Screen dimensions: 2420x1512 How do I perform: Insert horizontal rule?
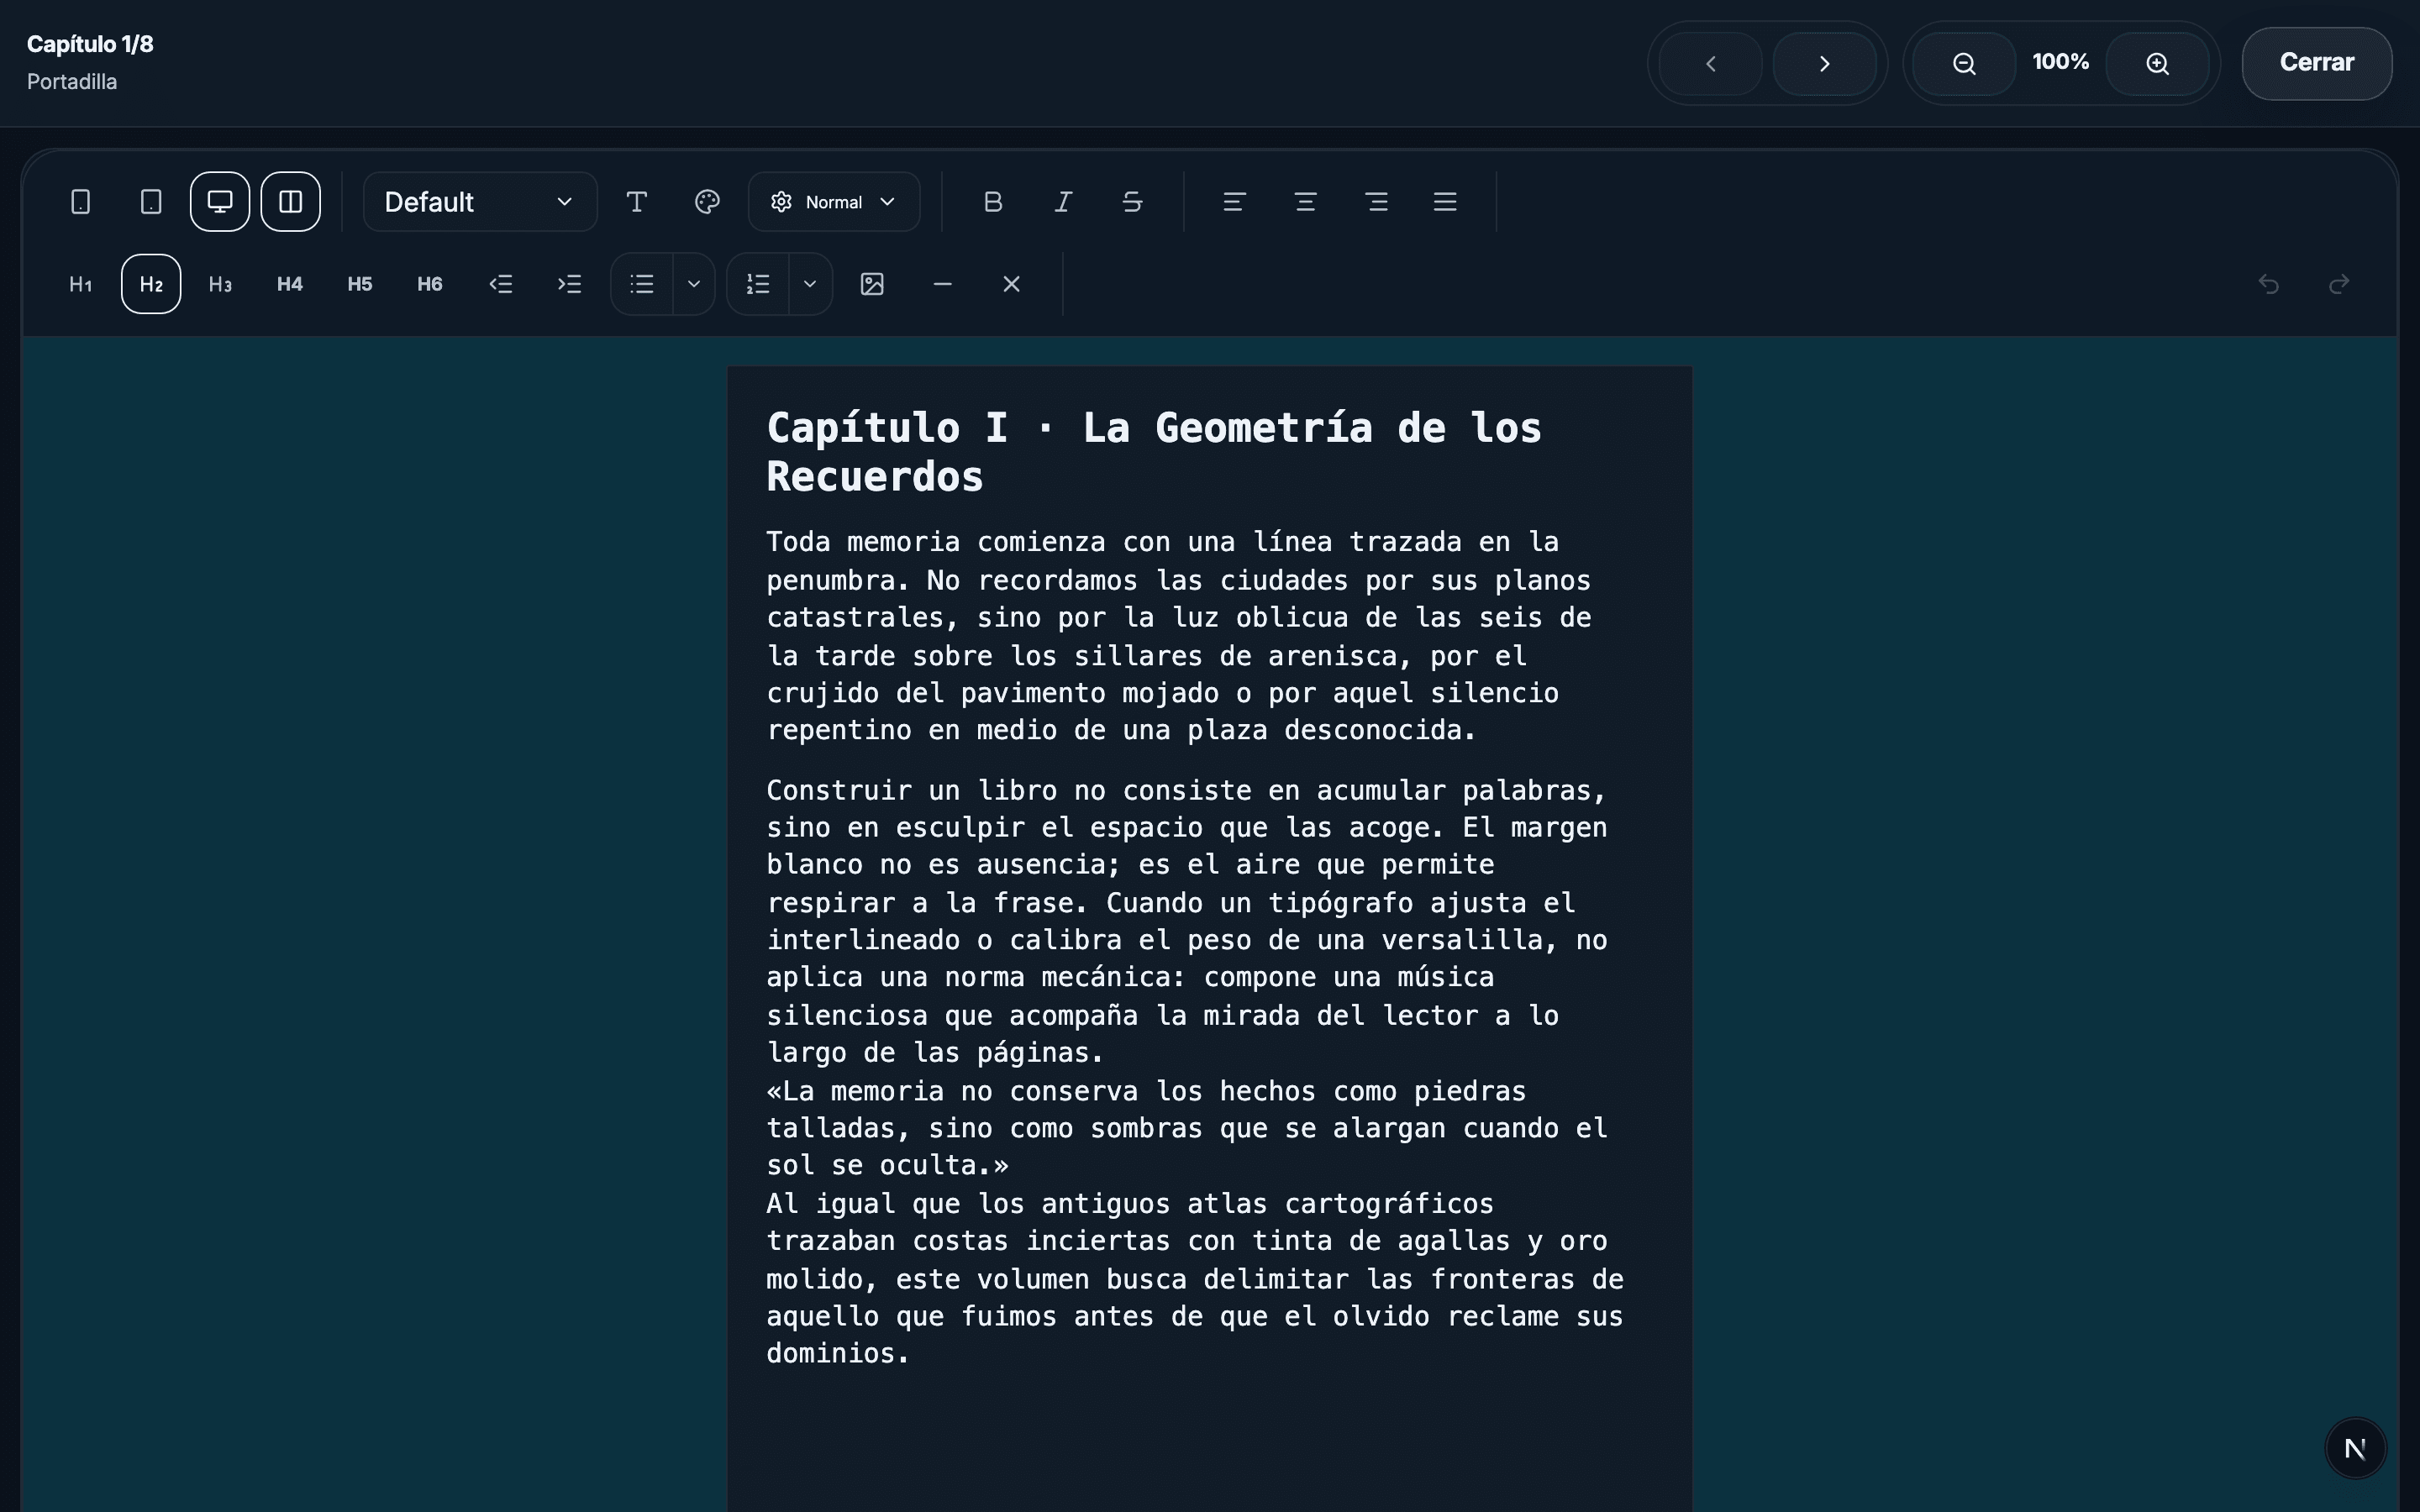click(x=942, y=284)
